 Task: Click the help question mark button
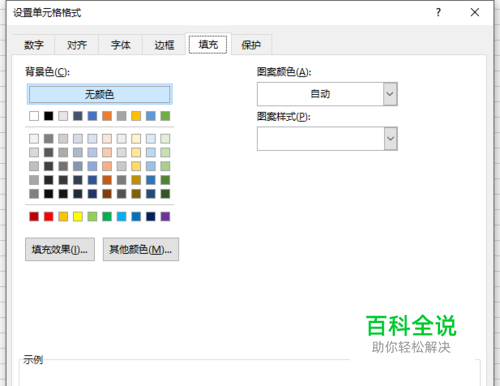click(x=438, y=13)
